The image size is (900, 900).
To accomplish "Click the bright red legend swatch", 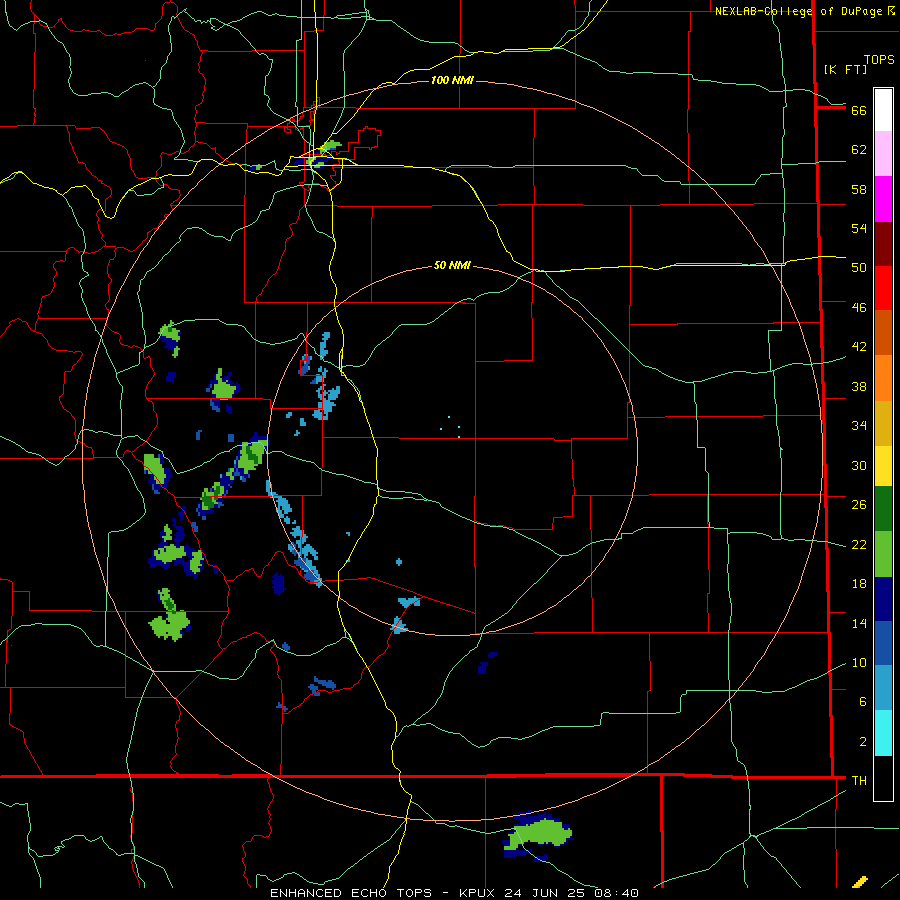I will tap(883, 288).
